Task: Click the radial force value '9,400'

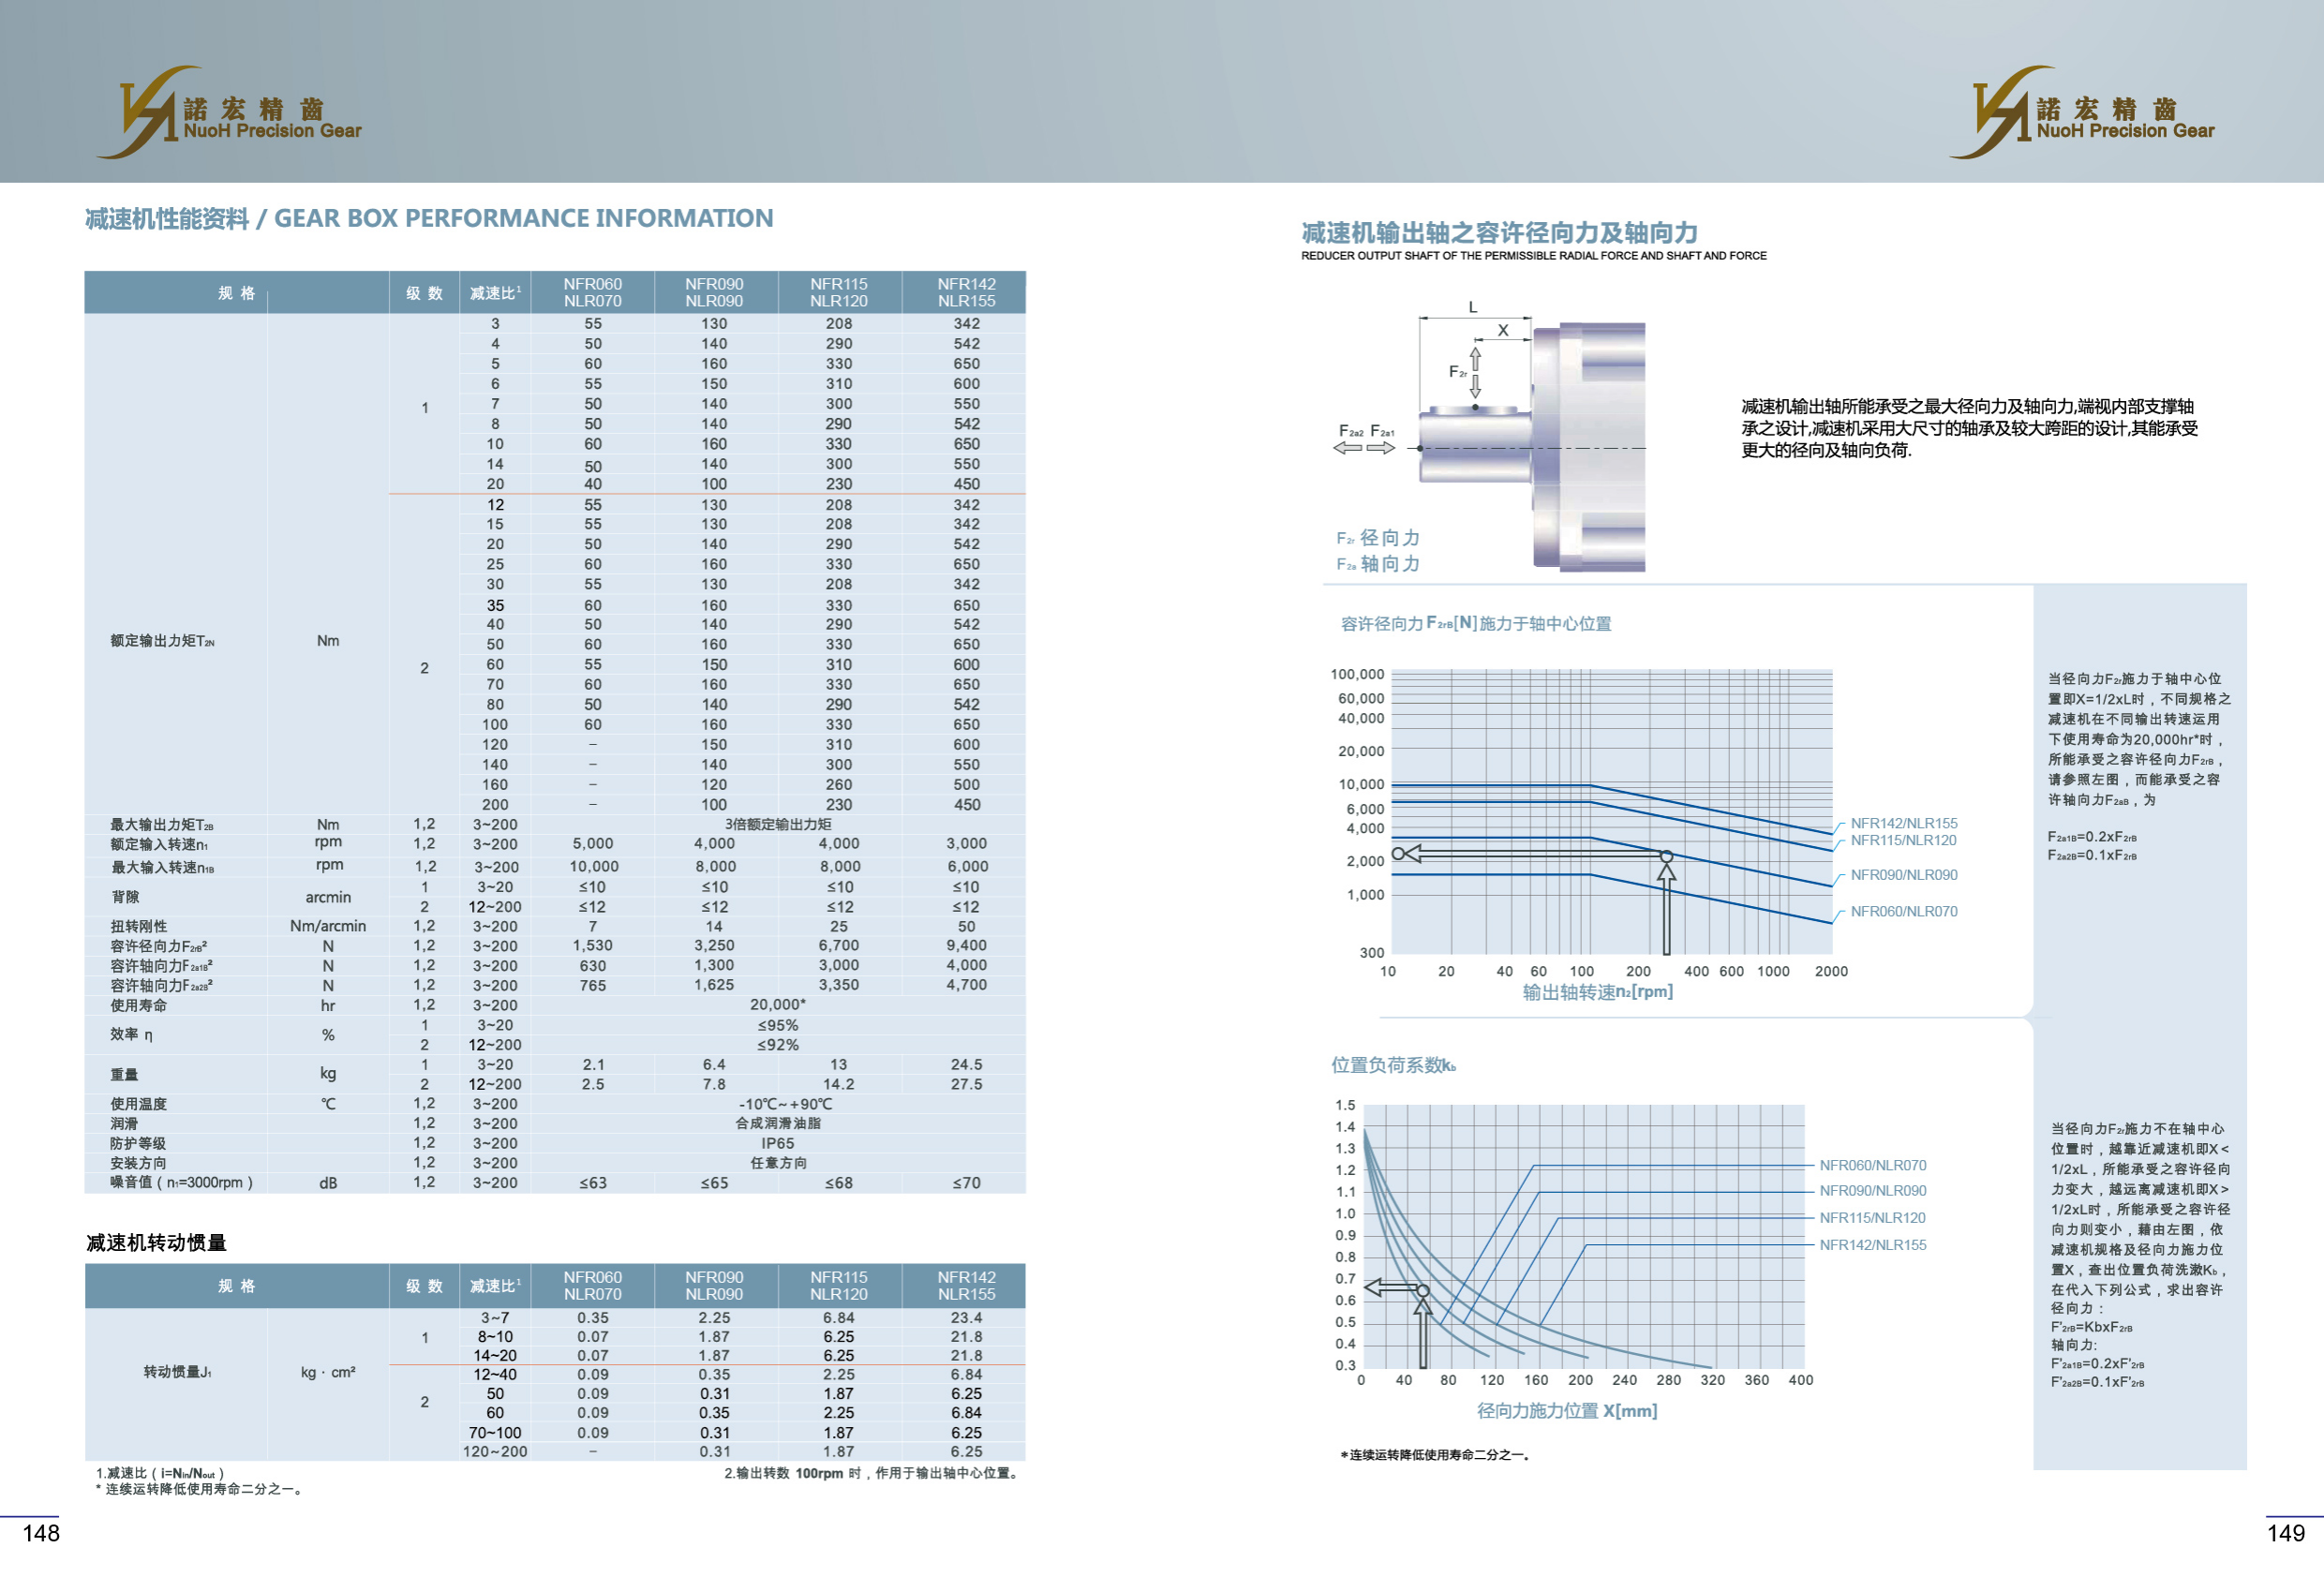Action: pyautogui.click(x=967, y=946)
